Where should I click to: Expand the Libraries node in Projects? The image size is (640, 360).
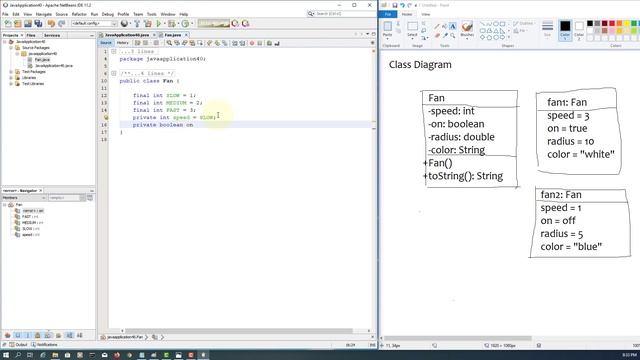[11, 78]
